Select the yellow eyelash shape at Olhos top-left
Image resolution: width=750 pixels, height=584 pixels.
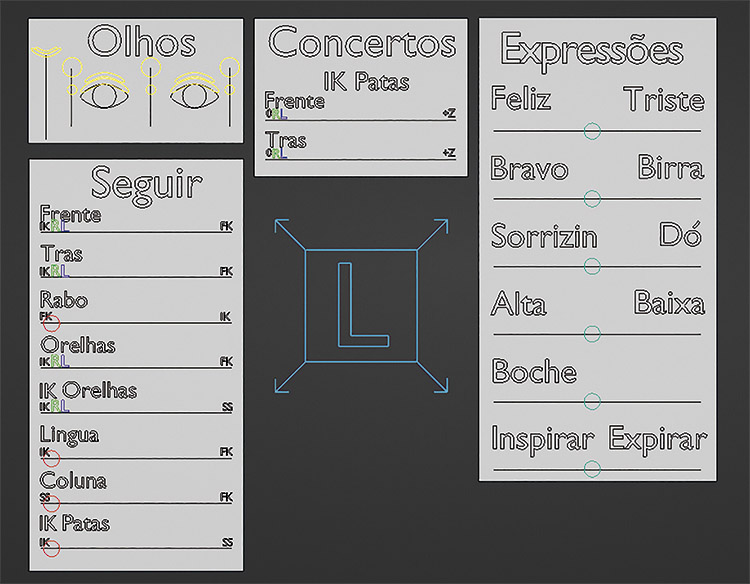pos(46,50)
